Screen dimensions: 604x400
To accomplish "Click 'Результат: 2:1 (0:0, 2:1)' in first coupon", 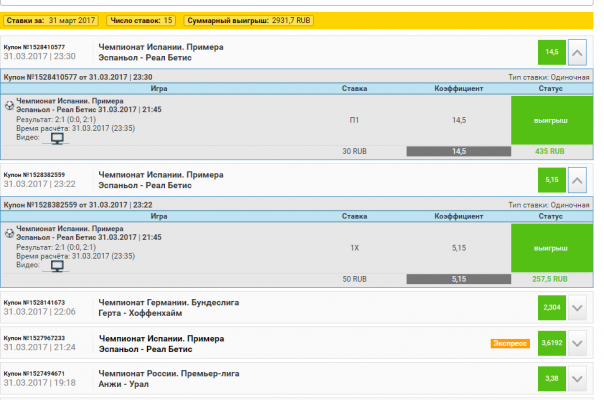I will pyautogui.click(x=56, y=119).
